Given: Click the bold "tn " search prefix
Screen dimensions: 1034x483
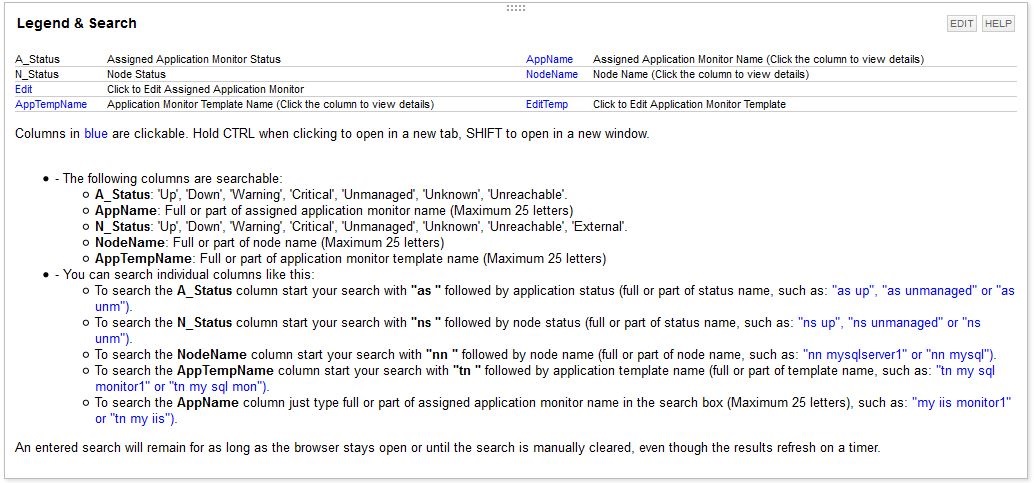Looking at the screenshot, I should pyautogui.click(x=467, y=371).
